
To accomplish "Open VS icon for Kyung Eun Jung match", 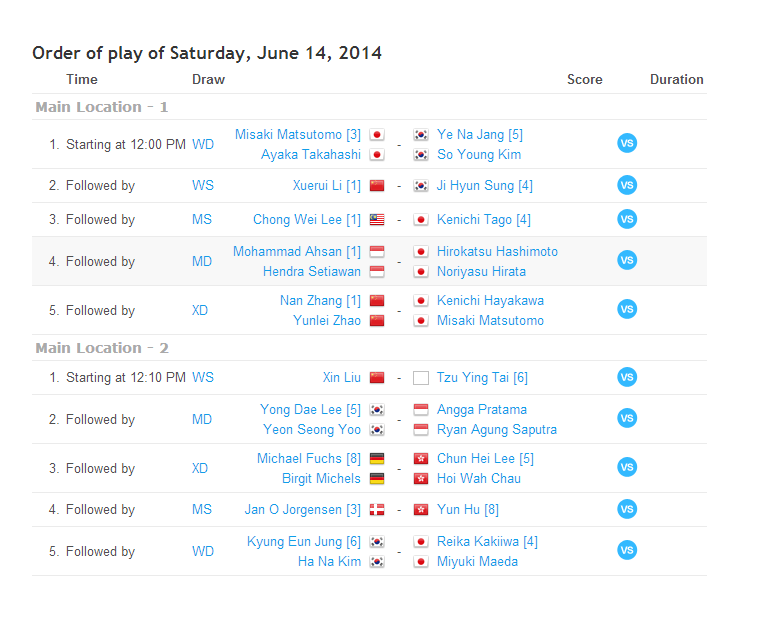I will click(x=627, y=551).
